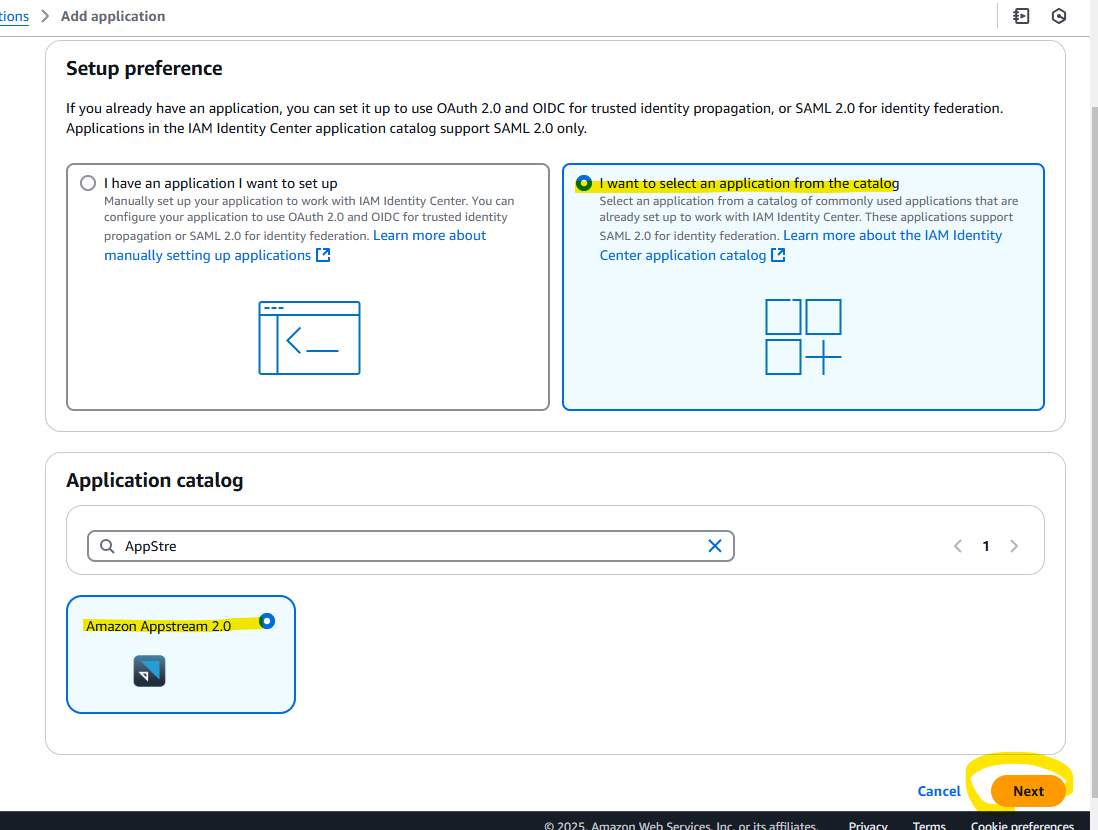Select the Amazon Appstream 2.0 radio button

[x=267, y=621]
